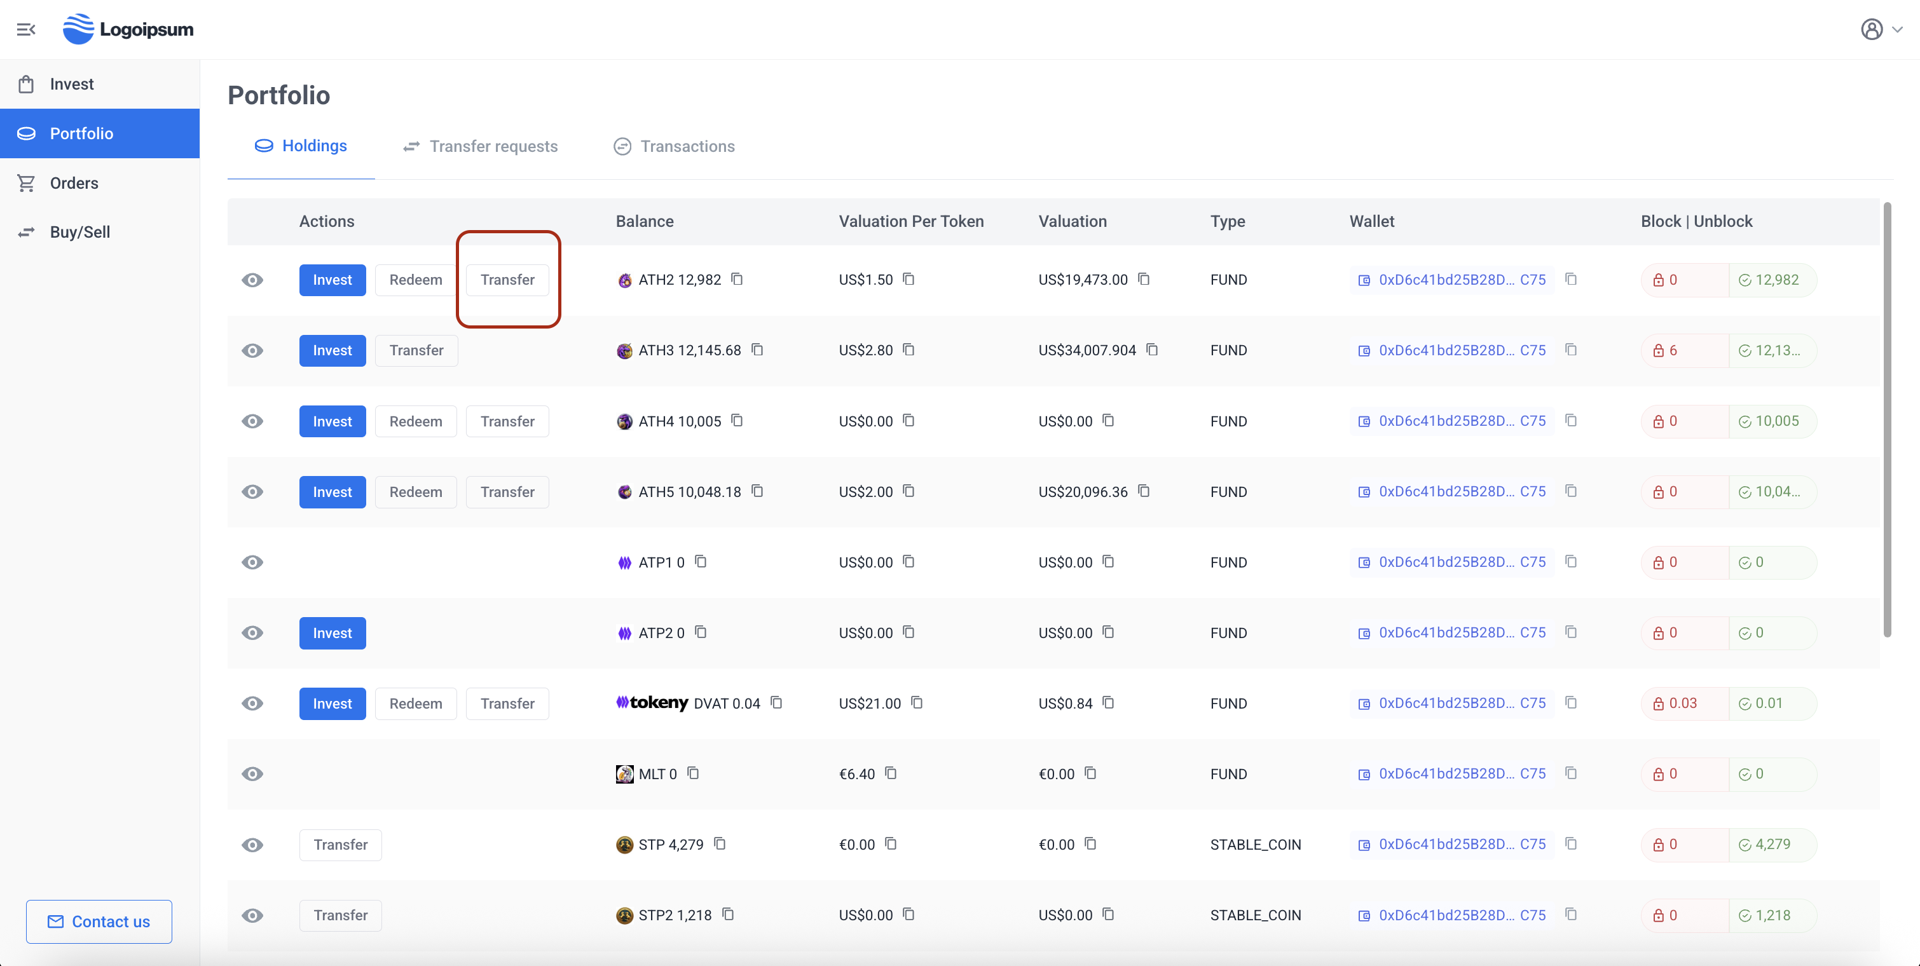Click the locked tokens badge for DVAT

tap(1684, 703)
